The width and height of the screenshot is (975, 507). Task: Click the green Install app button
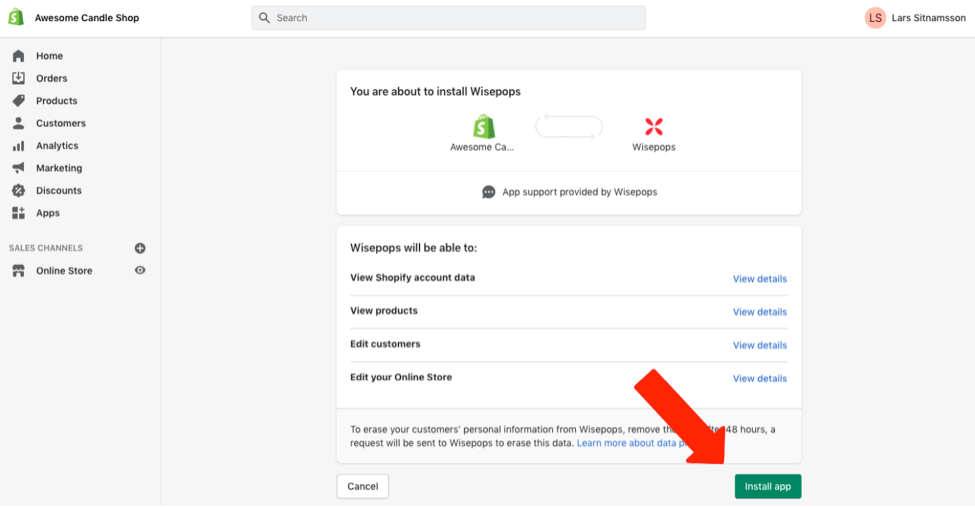click(768, 486)
